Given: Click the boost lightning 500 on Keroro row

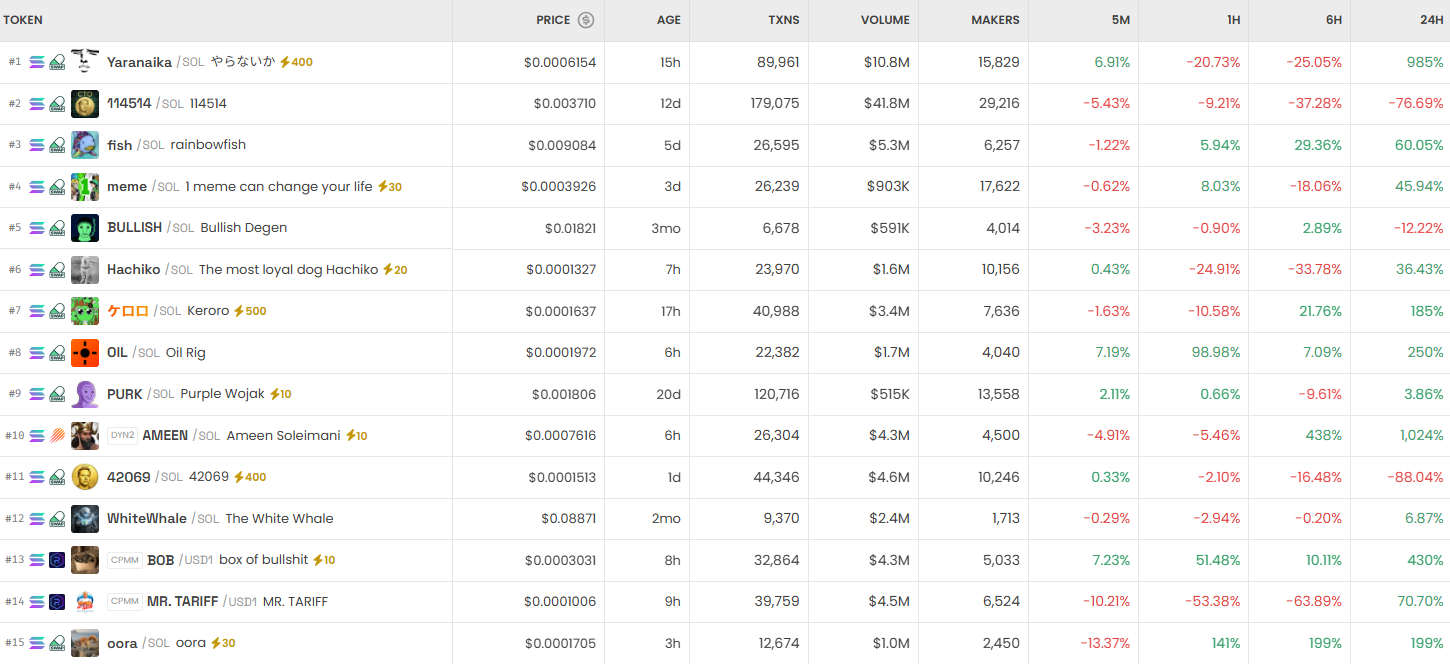Looking at the screenshot, I should click(x=250, y=311).
